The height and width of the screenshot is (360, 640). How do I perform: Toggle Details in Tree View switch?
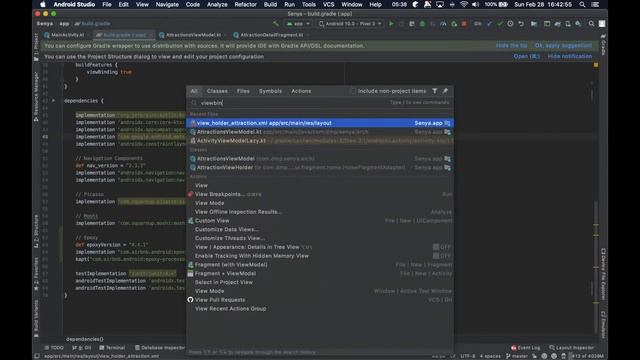(442, 247)
